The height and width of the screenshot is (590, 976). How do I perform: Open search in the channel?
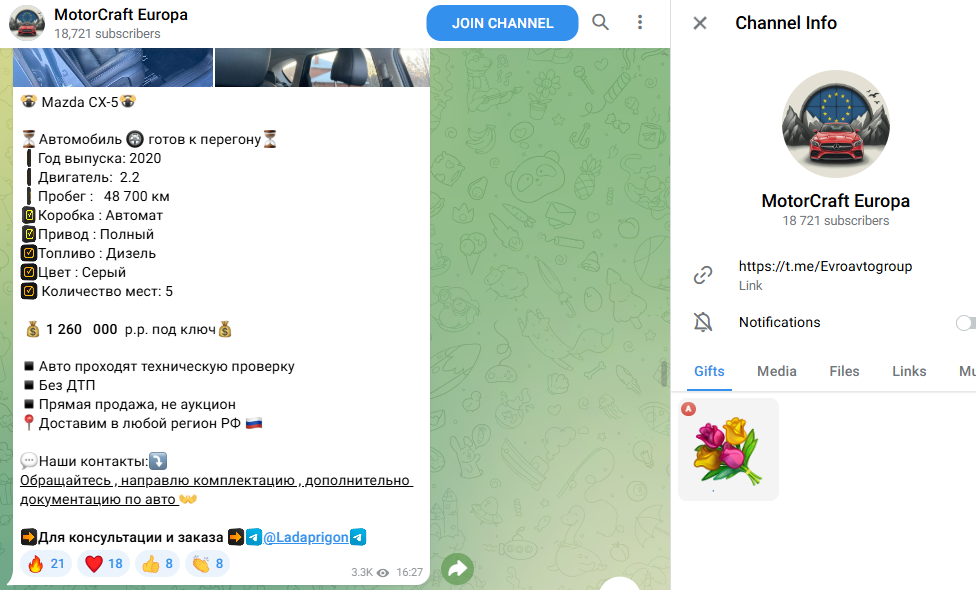[x=600, y=22]
